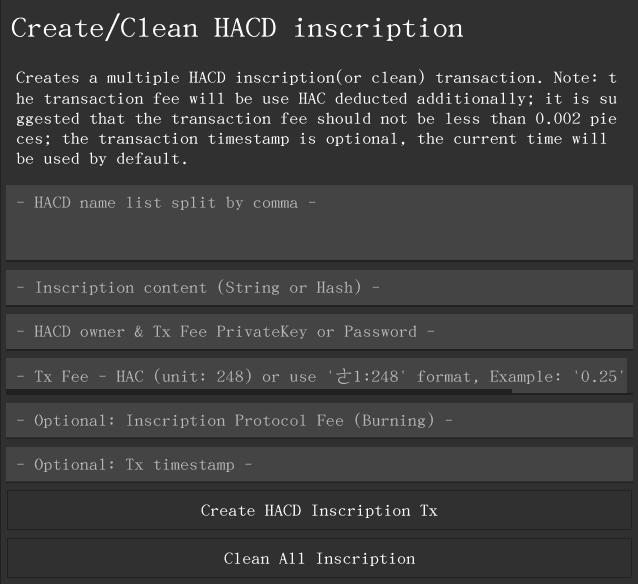The width and height of the screenshot is (638, 584).
Task: Select the PrivateKey or Password field
Action: (319, 332)
